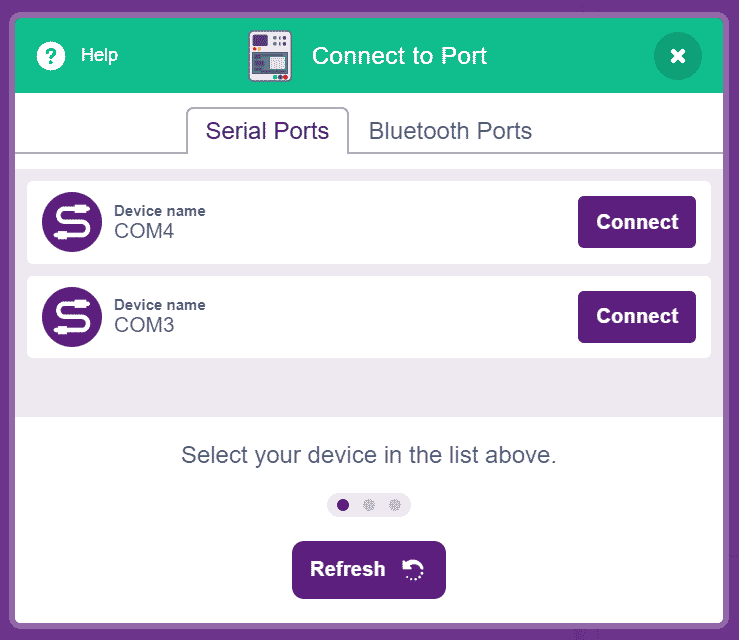Connect to the COM4 device
The height and width of the screenshot is (640, 739).
(x=637, y=222)
